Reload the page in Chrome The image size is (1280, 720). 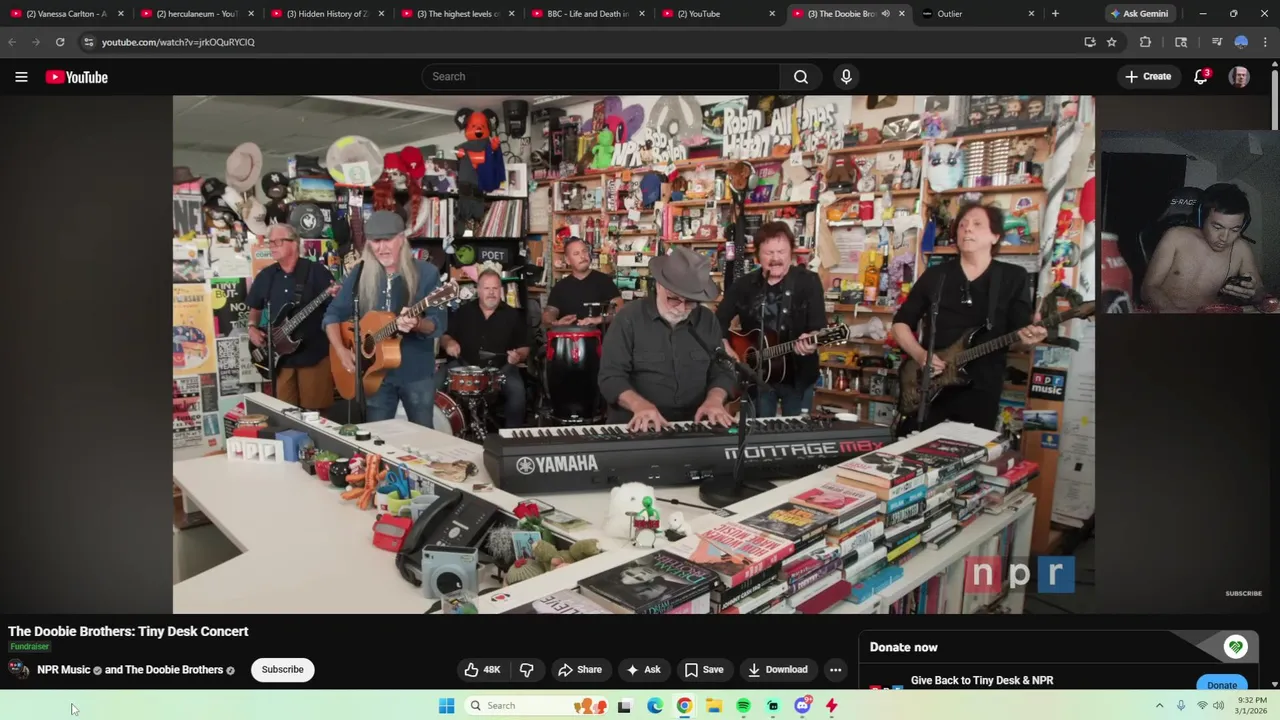(60, 42)
